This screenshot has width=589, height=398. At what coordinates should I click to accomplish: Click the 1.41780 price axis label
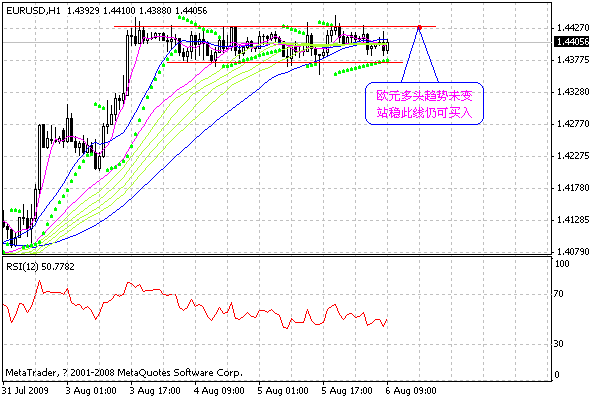[x=572, y=187]
